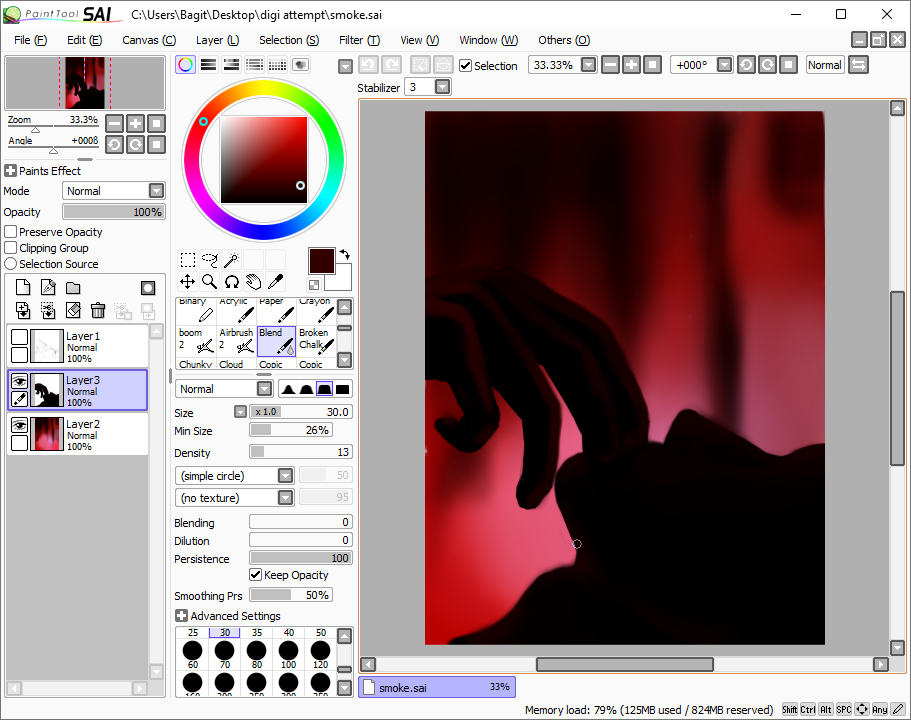Select the Acrylic brush
The height and width of the screenshot is (720, 911).
coord(236,311)
